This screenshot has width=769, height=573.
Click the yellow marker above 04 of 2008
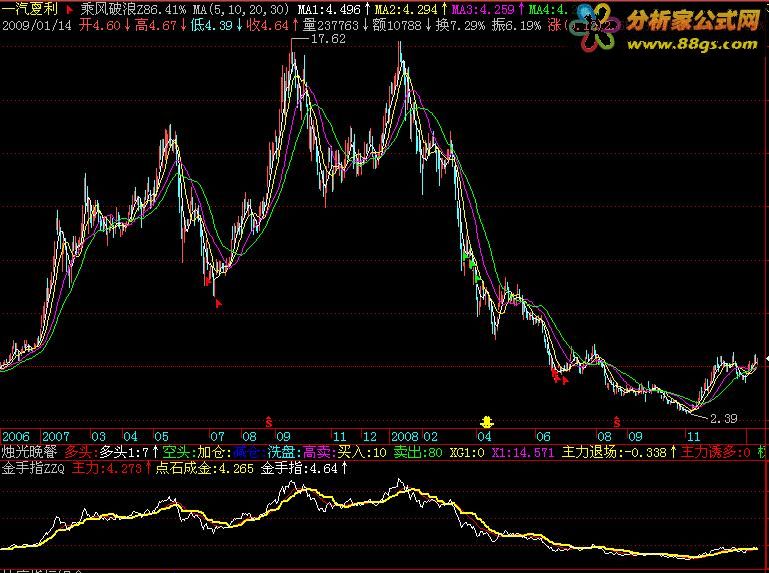coord(487,421)
